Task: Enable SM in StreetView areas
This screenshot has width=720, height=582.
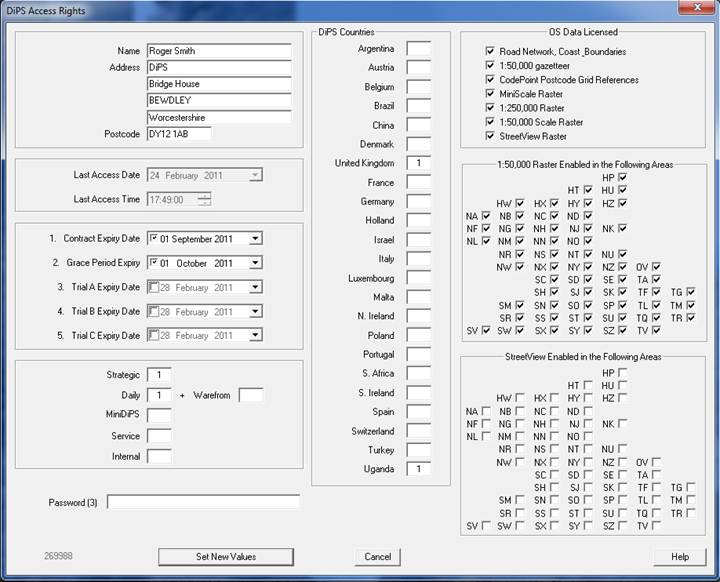Action: tap(520, 499)
